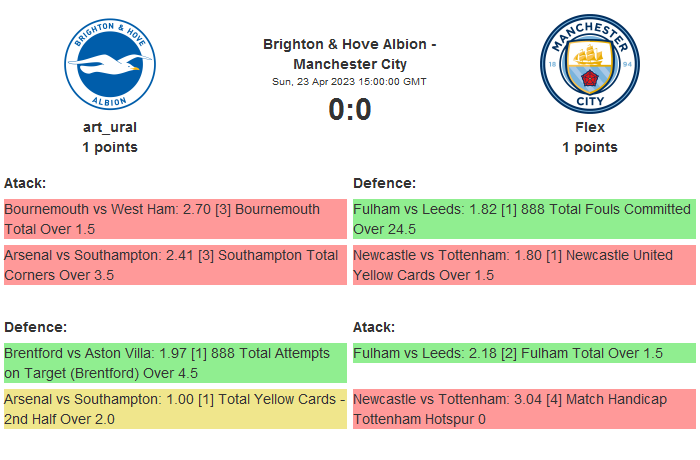Screen dimensions: 700x460
Task: Click the left Atack section heading
Action: coord(25,183)
